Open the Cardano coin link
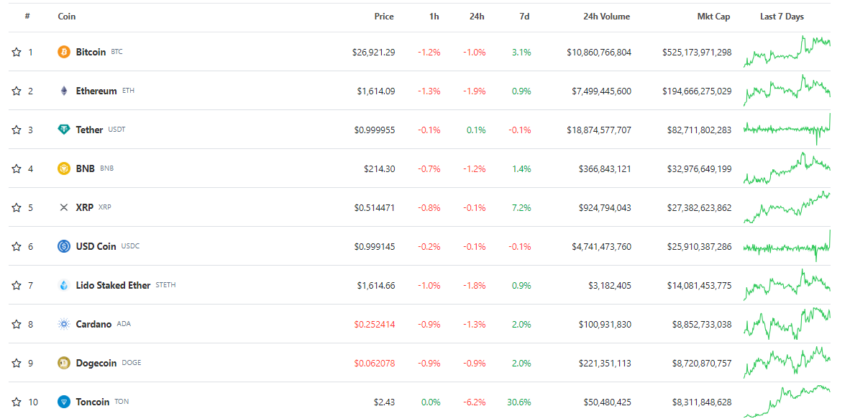The height and width of the screenshot is (419, 850). coord(93,324)
